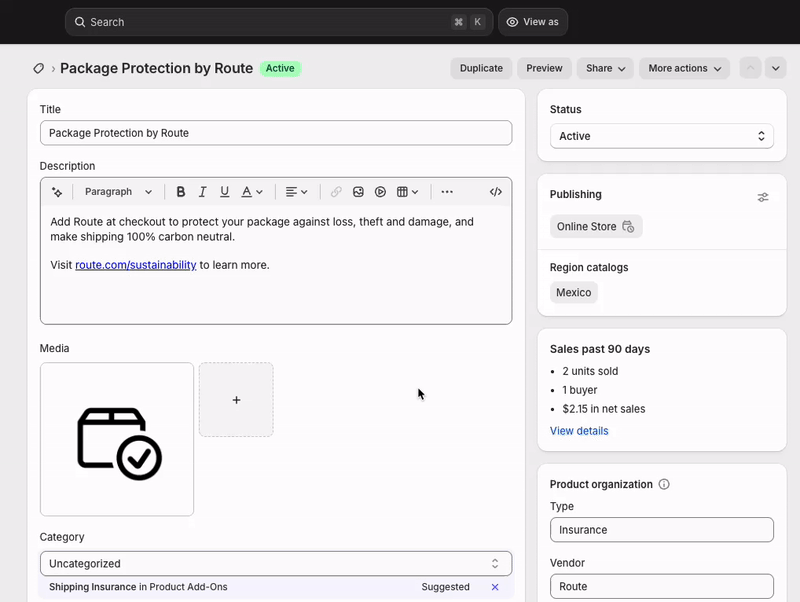This screenshot has height=602, width=800.
Task: Open the Status dropdown showing Active
Action: click(661, 136)
